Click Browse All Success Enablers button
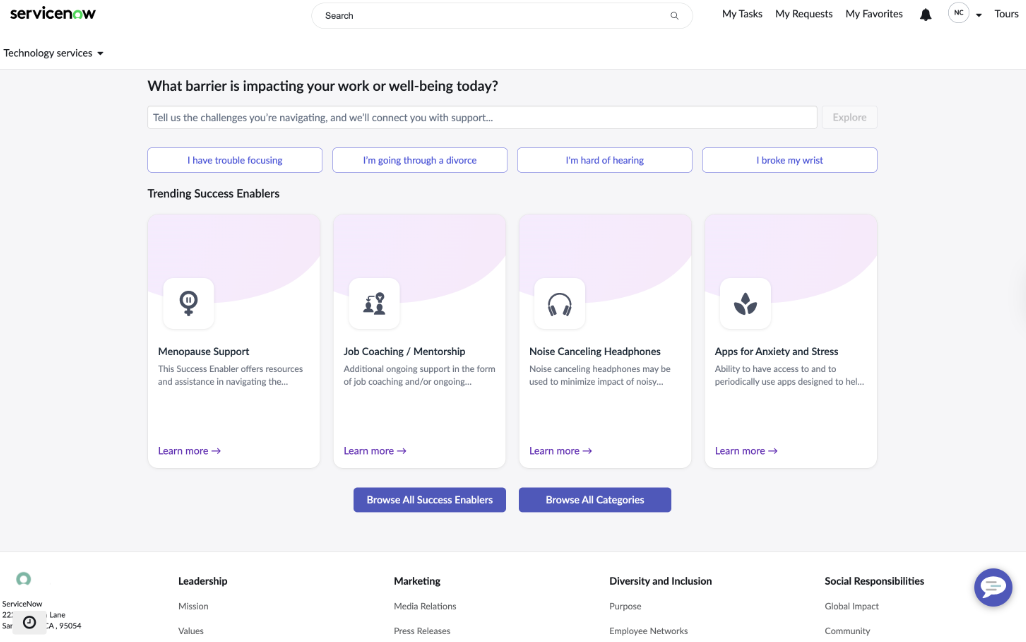 (x=429, y=500)
